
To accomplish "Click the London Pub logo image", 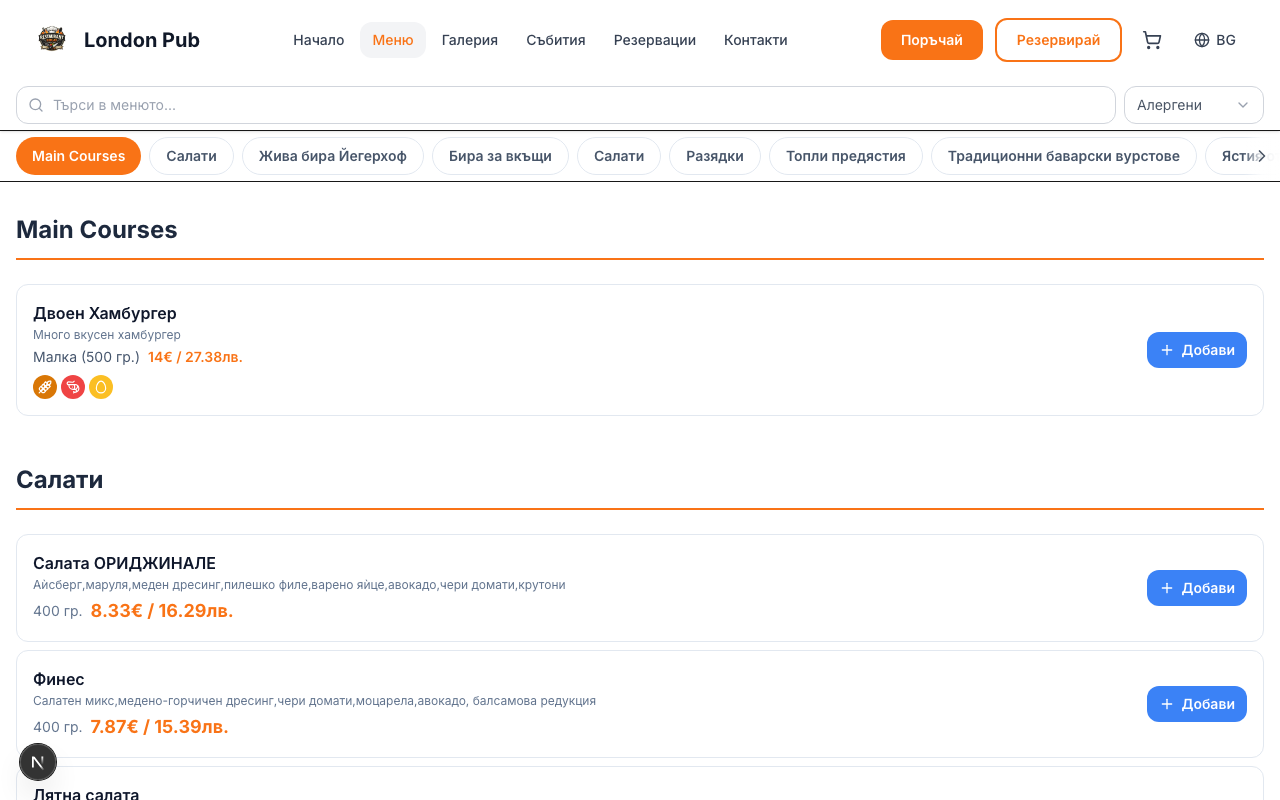I will [x=52, y=40].
